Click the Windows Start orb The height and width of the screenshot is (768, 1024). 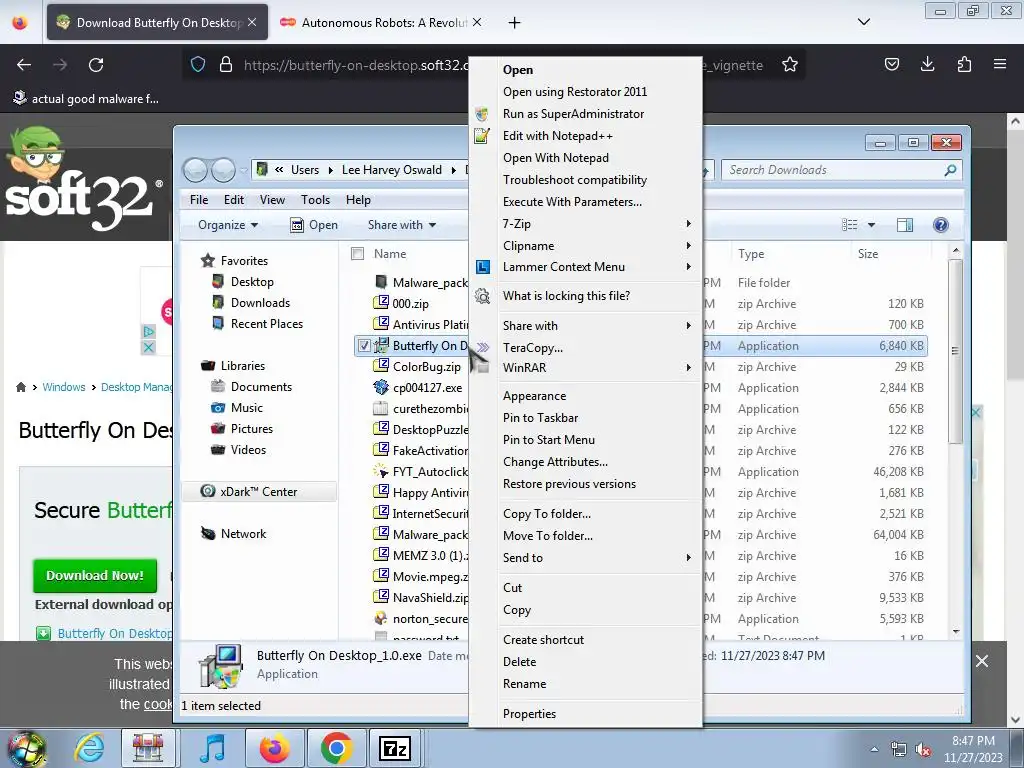pyautogui.click(x=26, y=748)
